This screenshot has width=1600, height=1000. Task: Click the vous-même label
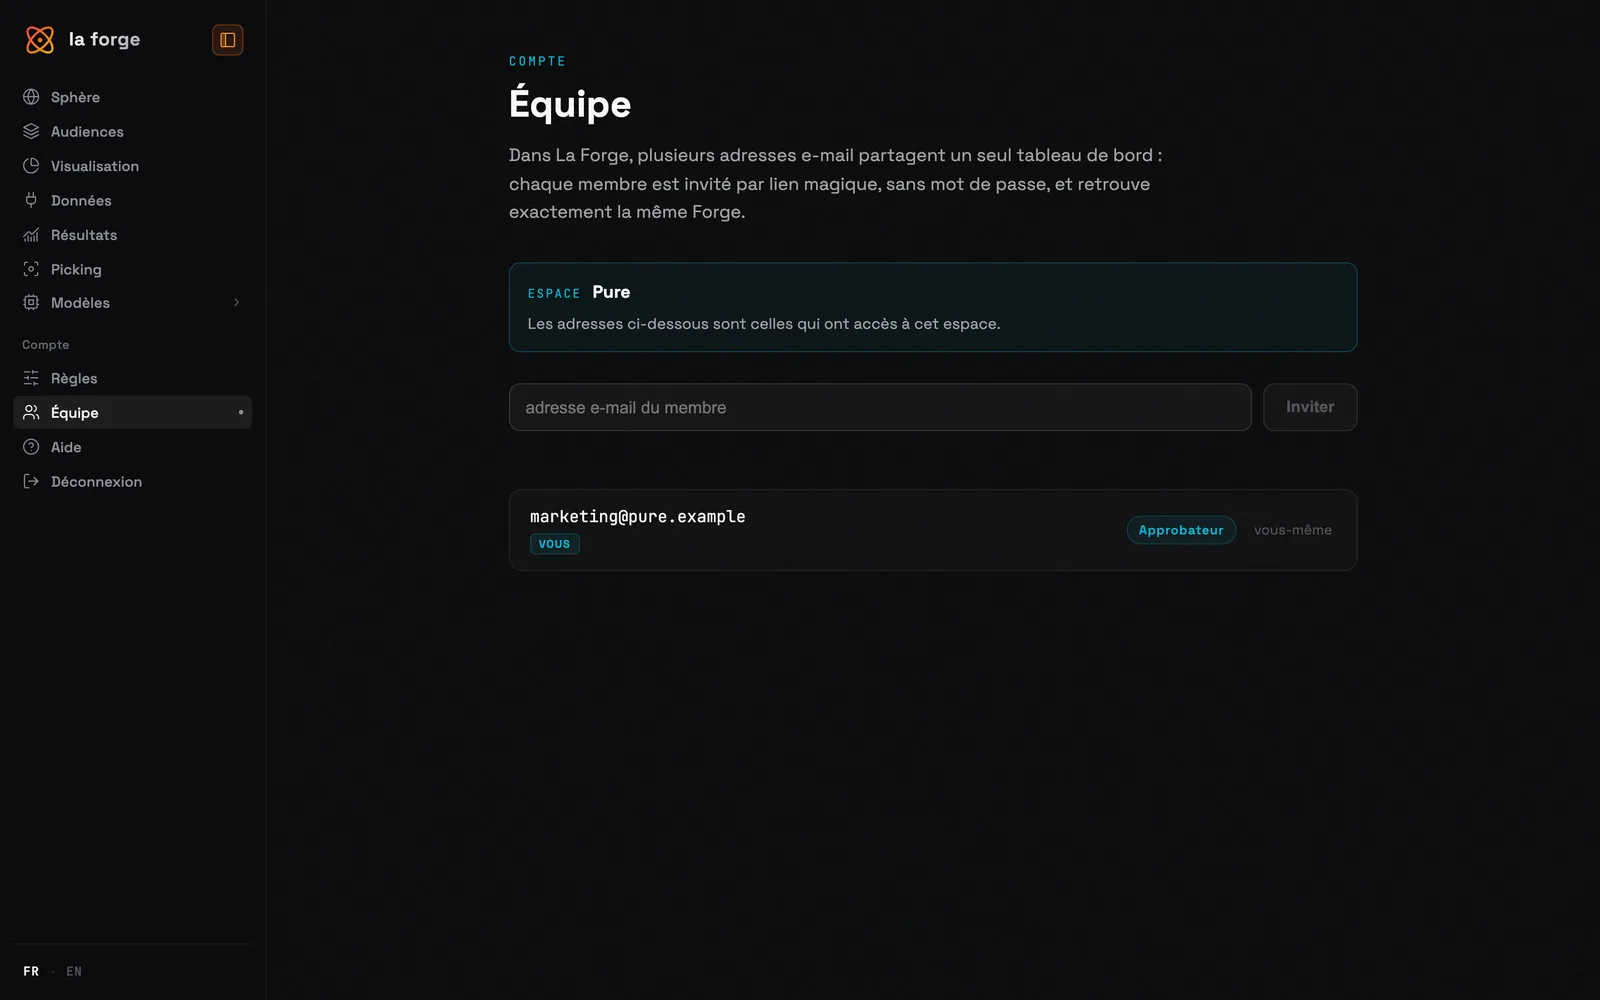pos(1292,530)
